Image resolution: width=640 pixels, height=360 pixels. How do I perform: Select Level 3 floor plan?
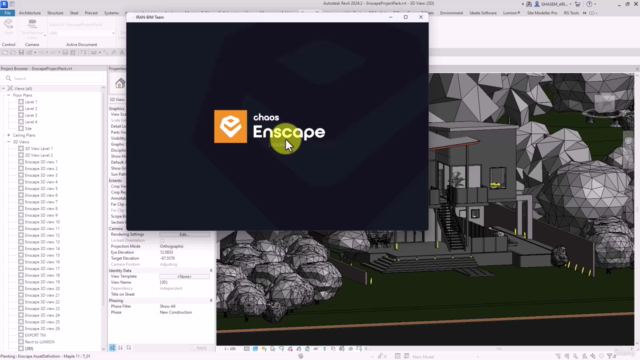(31, 115)
